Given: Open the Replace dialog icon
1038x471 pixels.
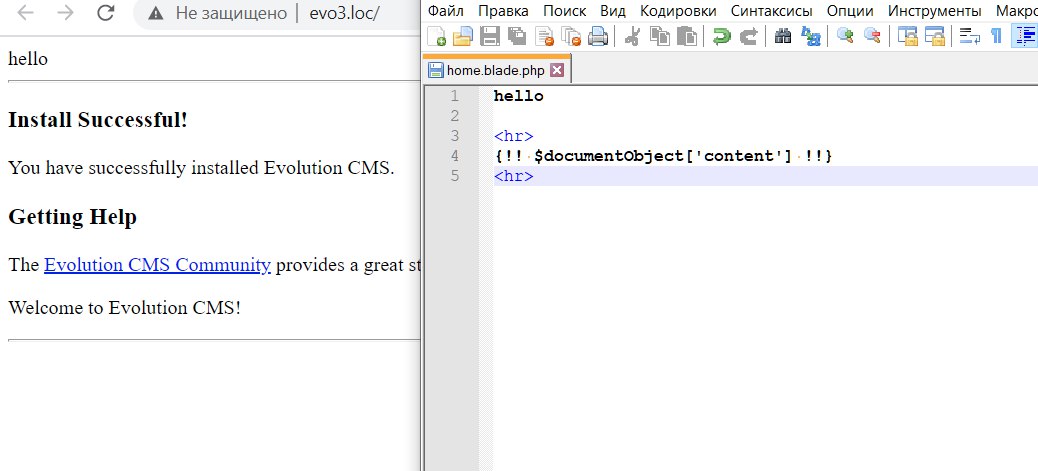Looking at the screenshot, I should (x=810, y=36).
